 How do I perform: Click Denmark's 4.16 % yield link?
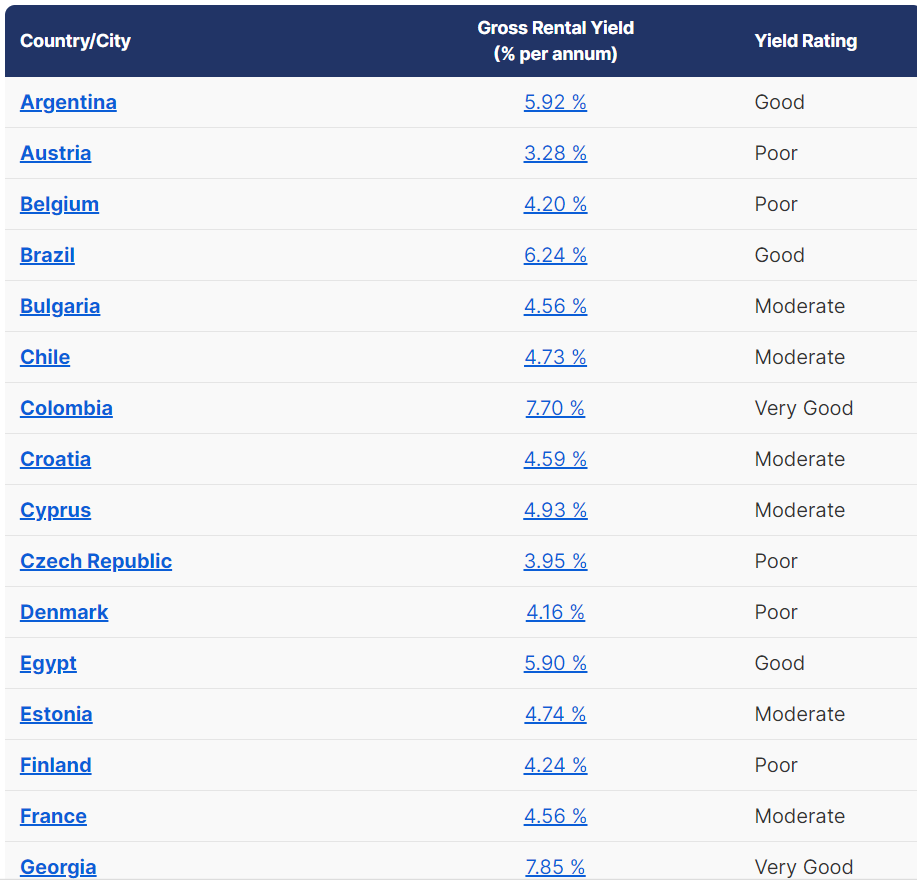pos(555,612)
